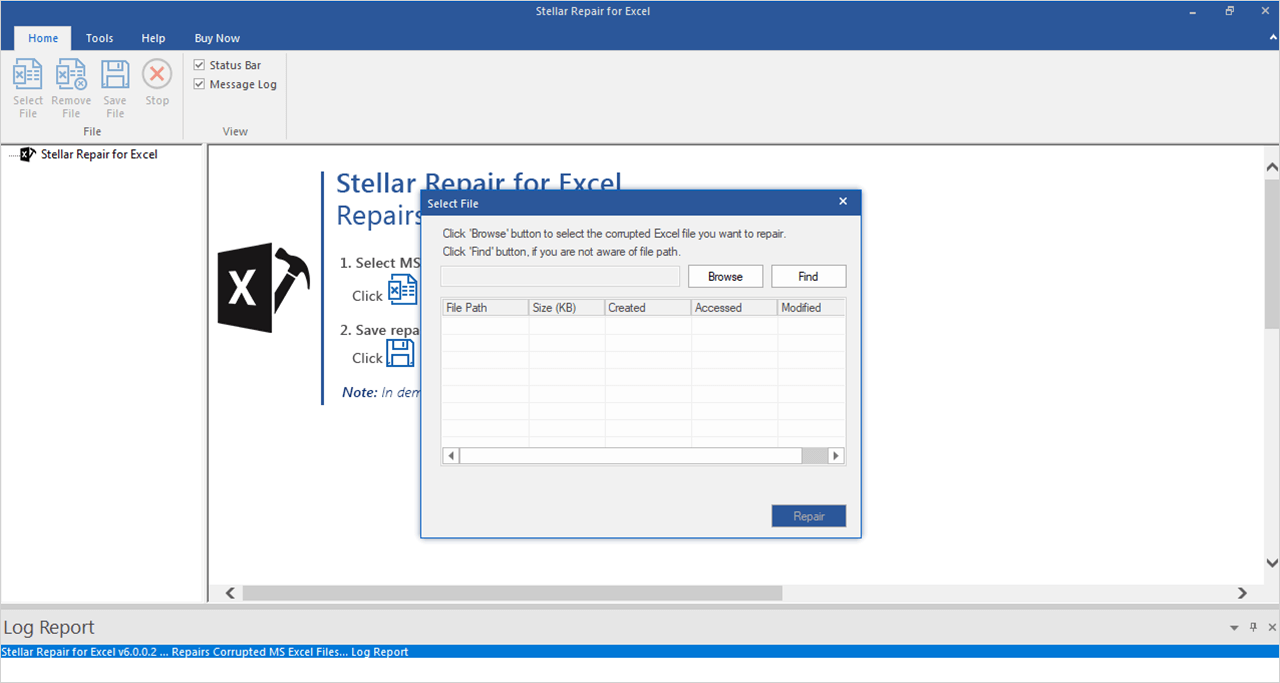Click the floppy disk icon in step 2

pos(400,353)
